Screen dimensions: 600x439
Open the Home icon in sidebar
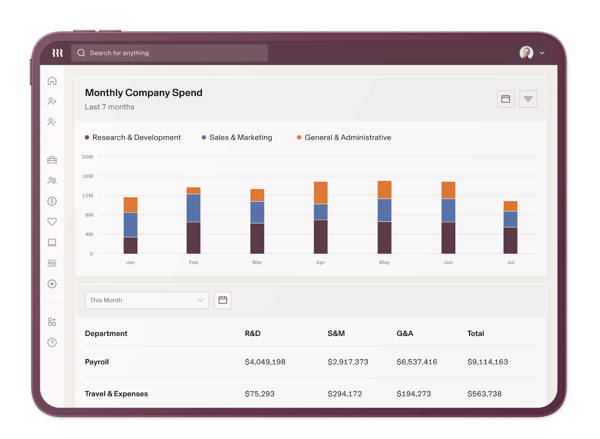[52, 80]
